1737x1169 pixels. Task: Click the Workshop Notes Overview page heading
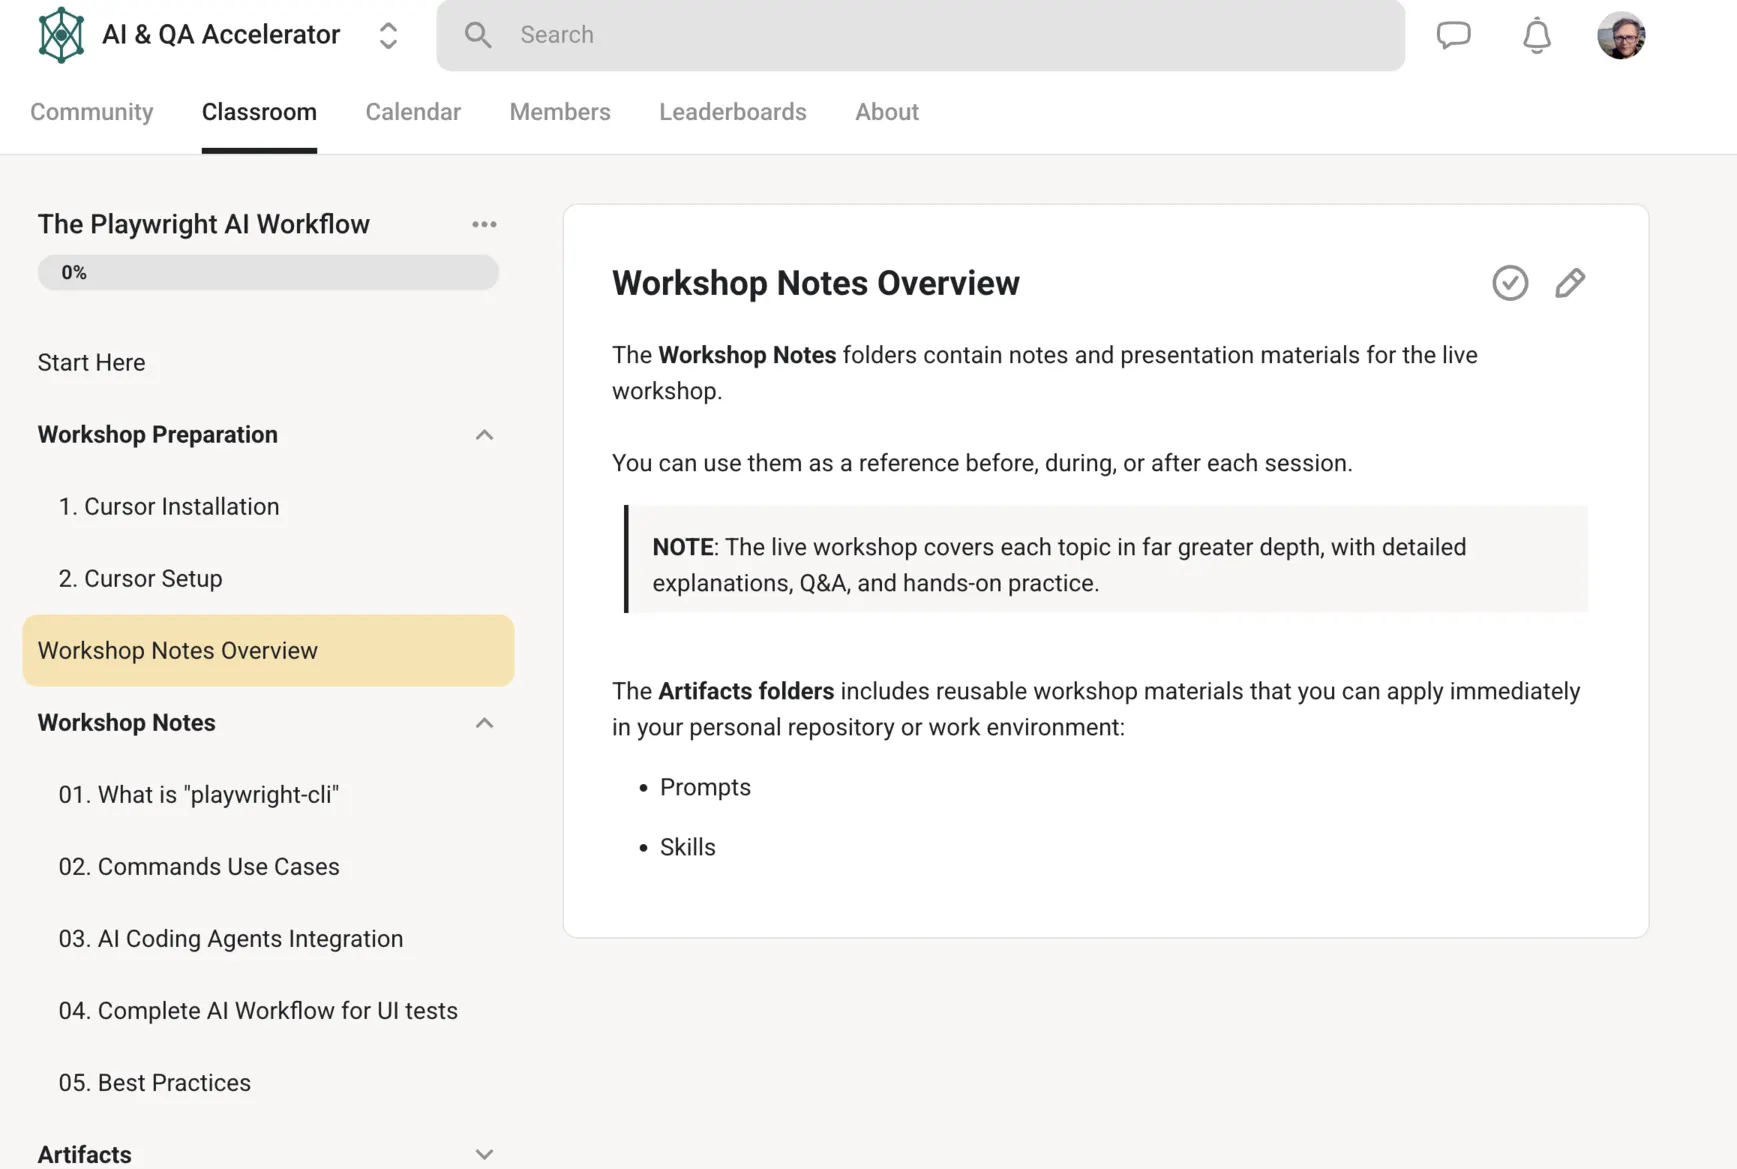tap(816, 283)
